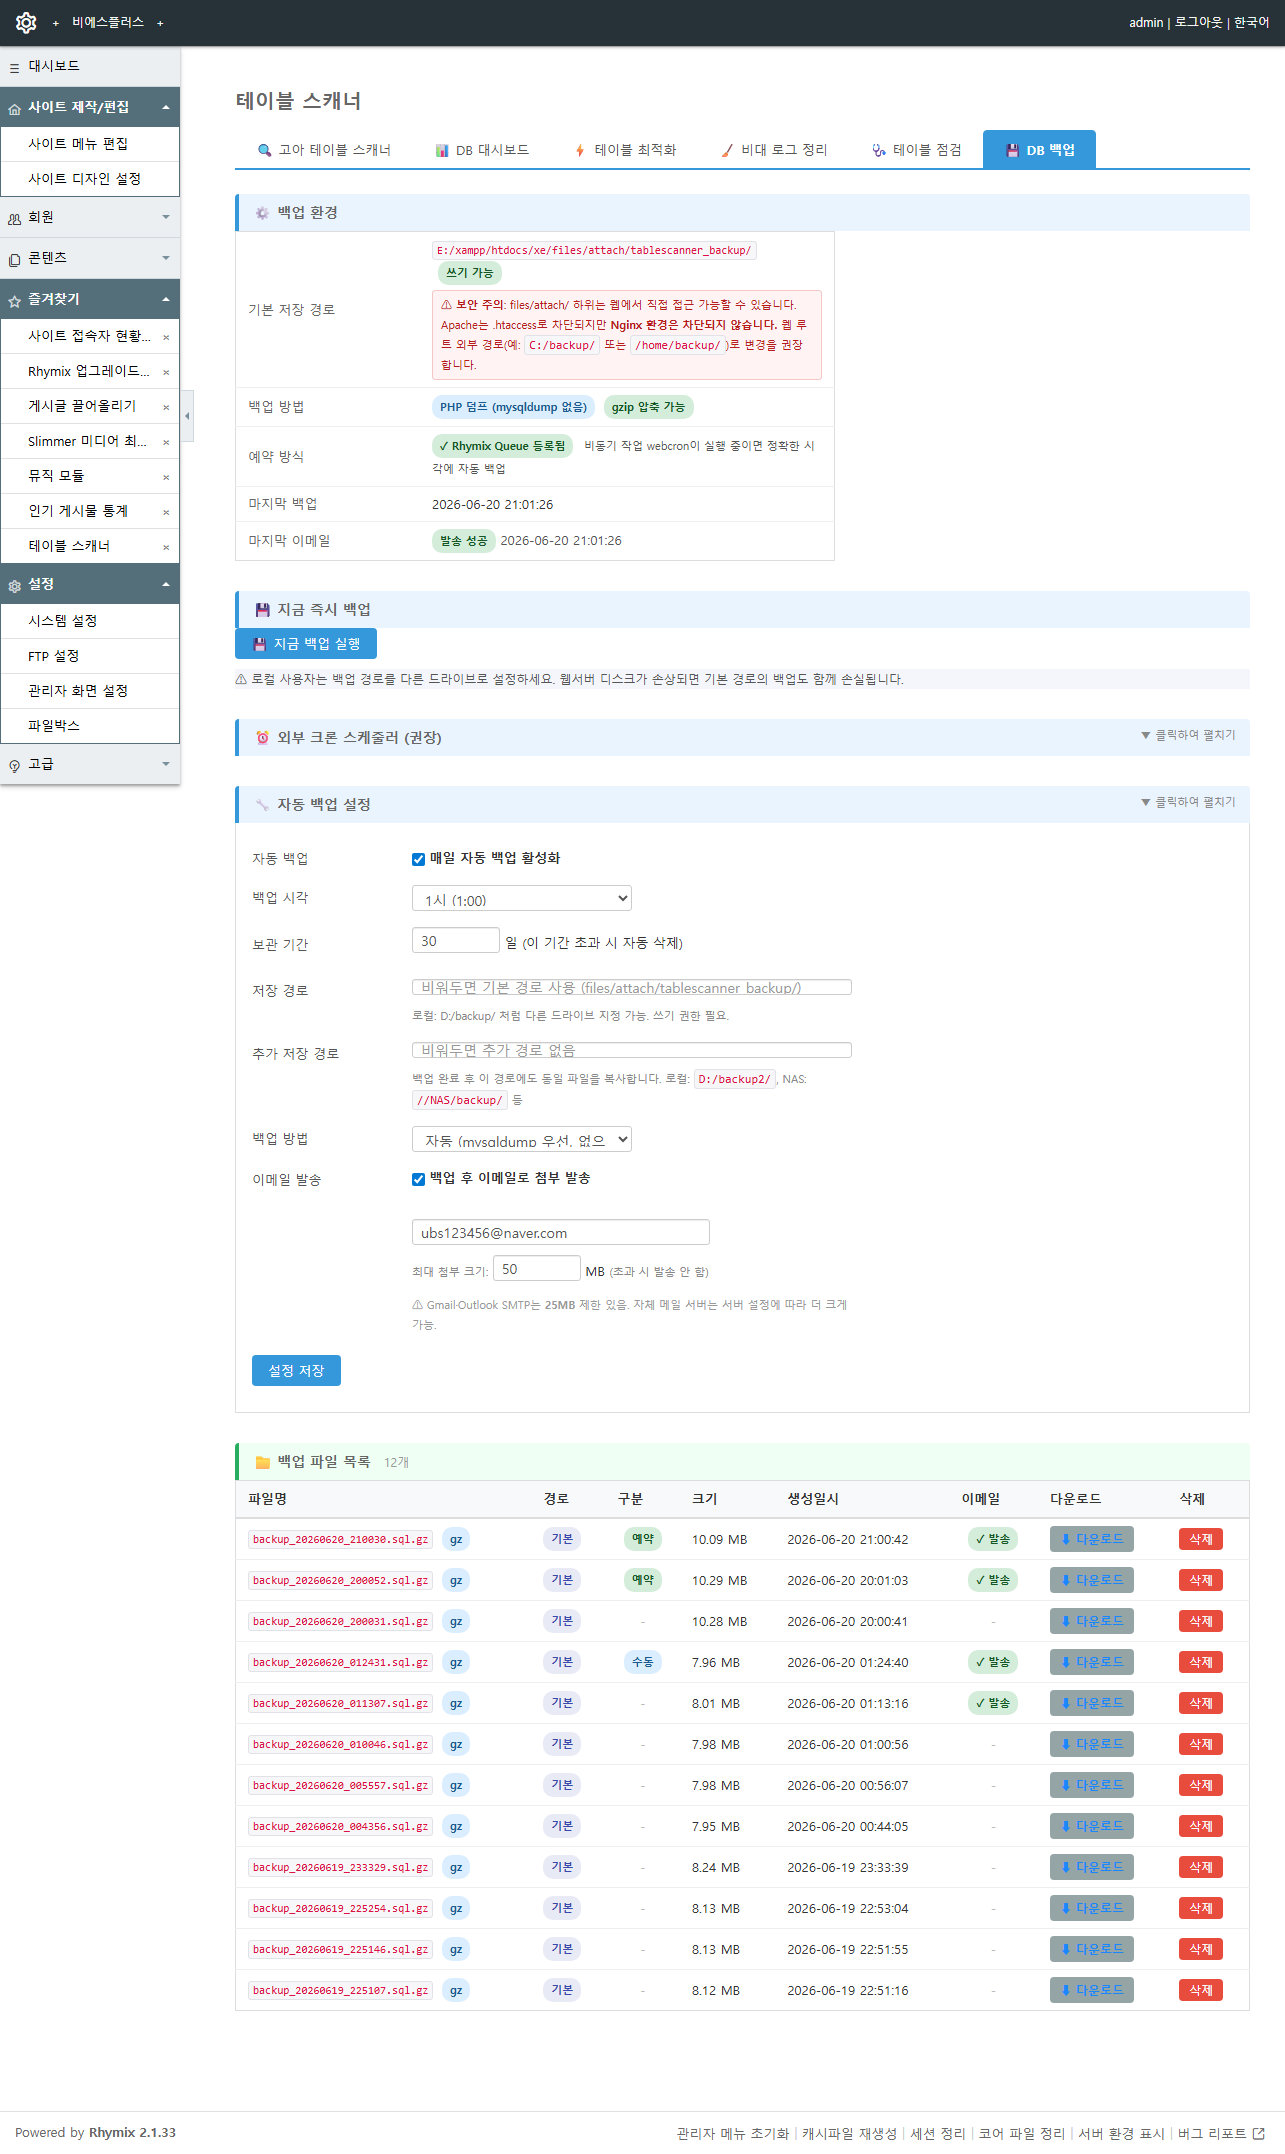Download backup_20260619_233329.sql.gz
The height and width of the screenshot is (2154, 1285).
pyautogui.click(x=1092, y=1867)
